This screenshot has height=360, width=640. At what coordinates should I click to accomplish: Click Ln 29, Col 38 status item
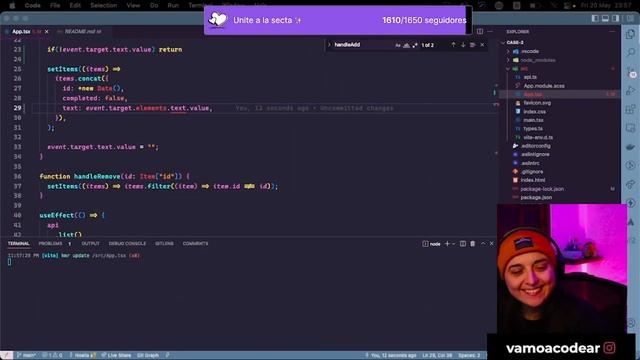click(x=437, y=355)
